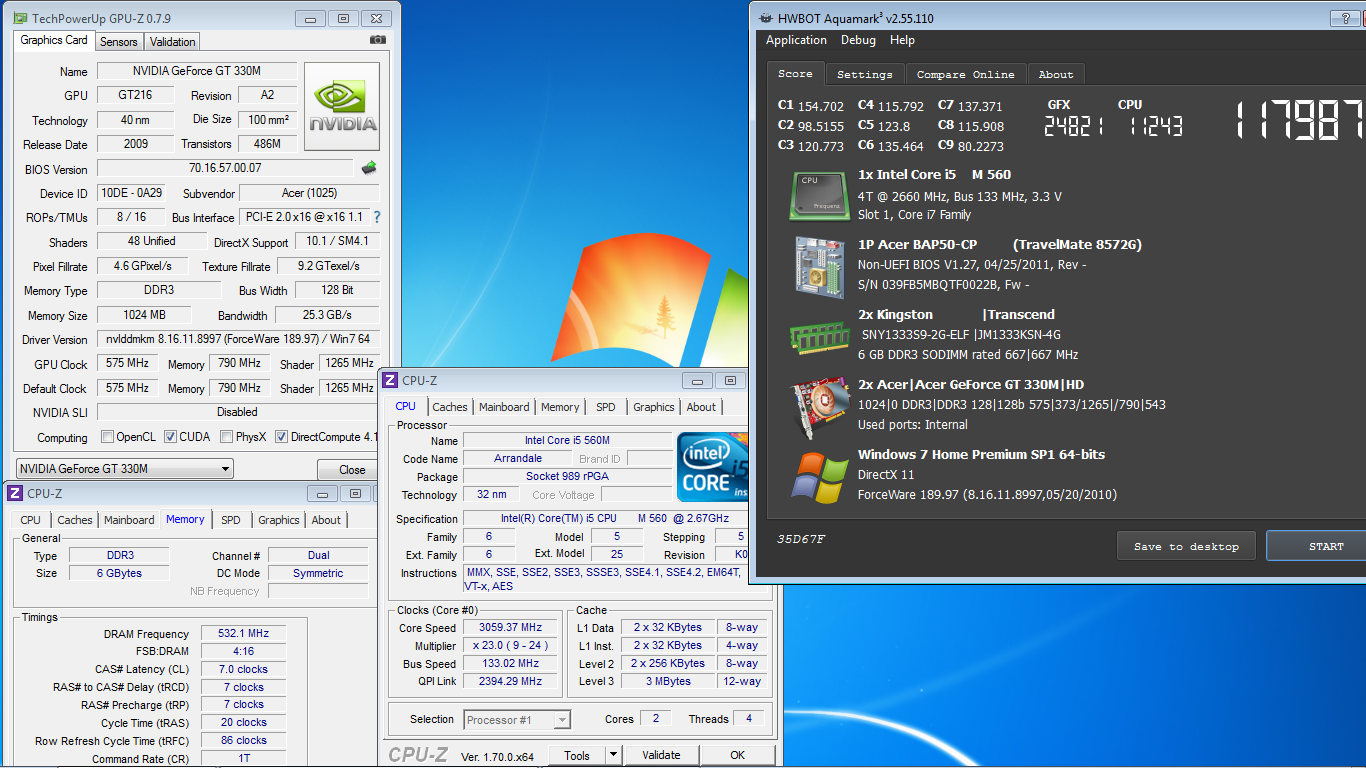The height and width of the screenshot is (768, 1366).
Task: Select CPU tab in CPU-Z Memory window
Action: click(x=31, y=520)
